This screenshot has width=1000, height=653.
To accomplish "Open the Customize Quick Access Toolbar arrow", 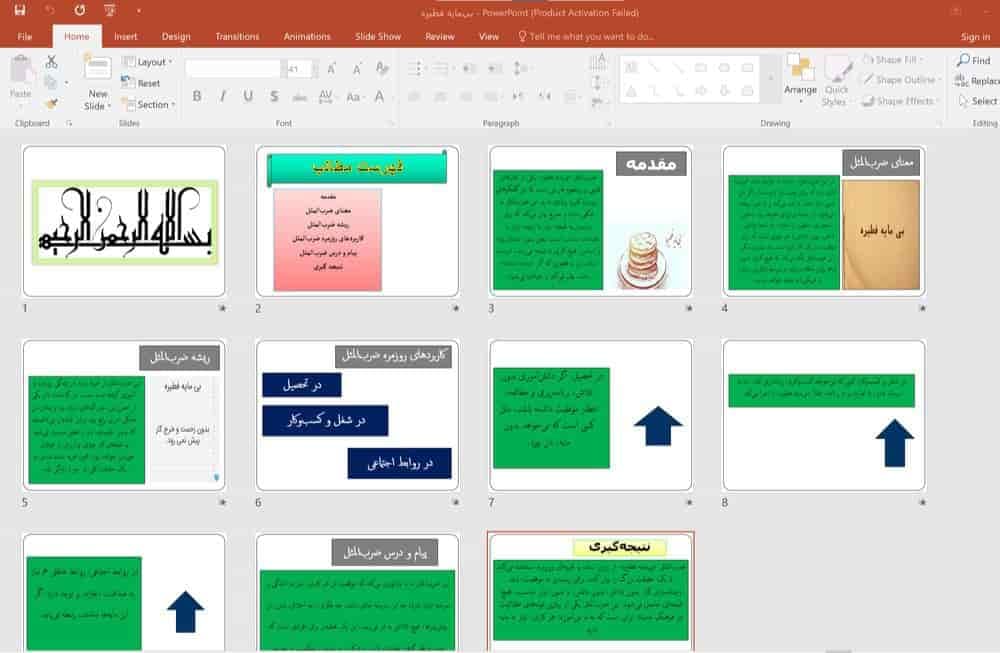I will click(x=138, y=11).
